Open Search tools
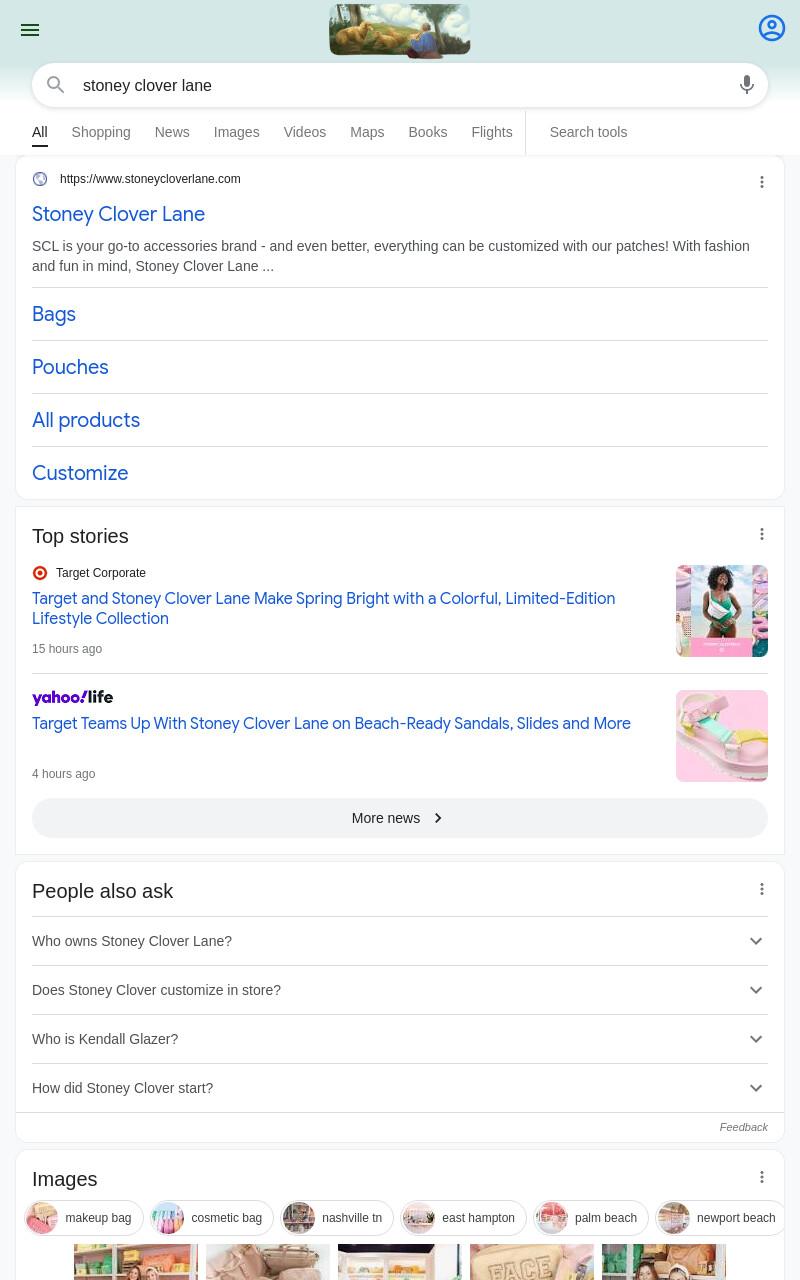This screenshot has width=800, height=1280. pos(588,132)
